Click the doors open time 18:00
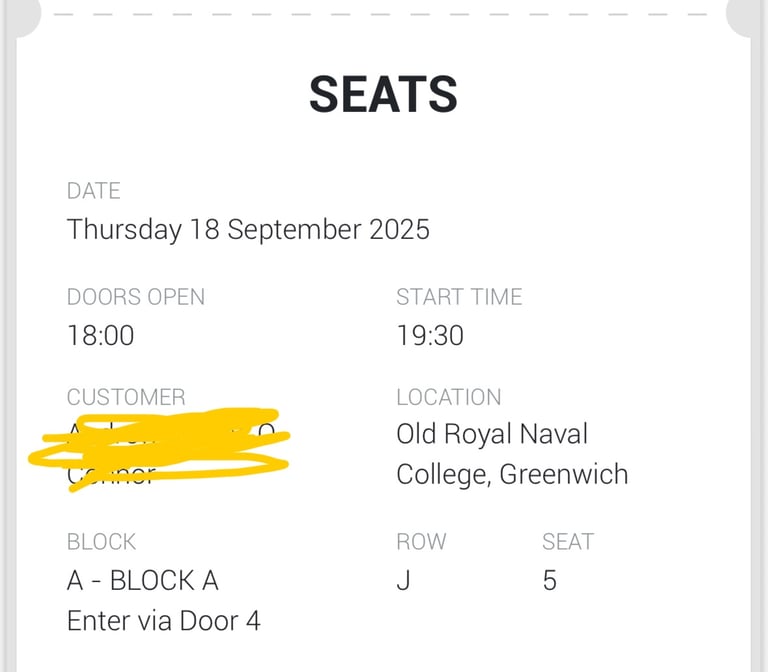This screenshot has height=672, width=768. [100, 336]
